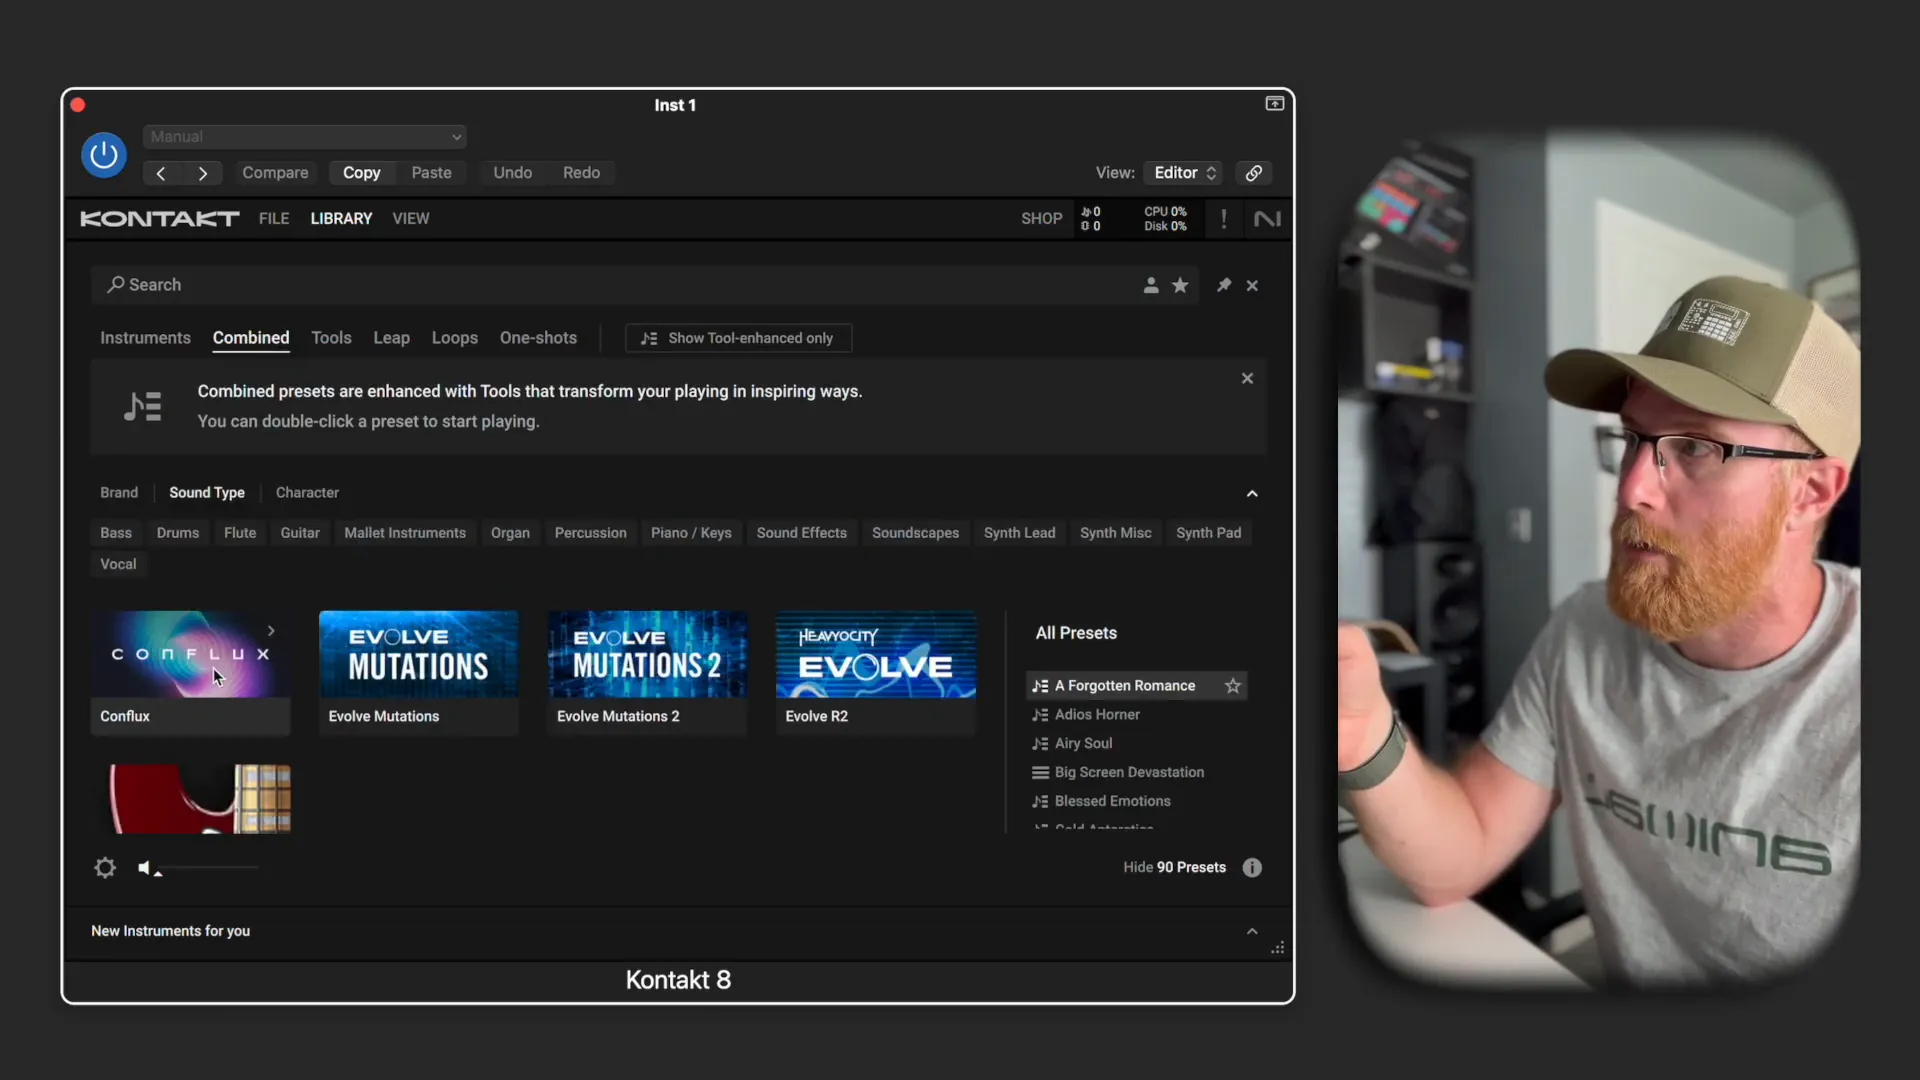The width and height of the screenshot is (1920, 1080).
Task: Adjust the preview volume slider
Action: click(x=208, y=868)
